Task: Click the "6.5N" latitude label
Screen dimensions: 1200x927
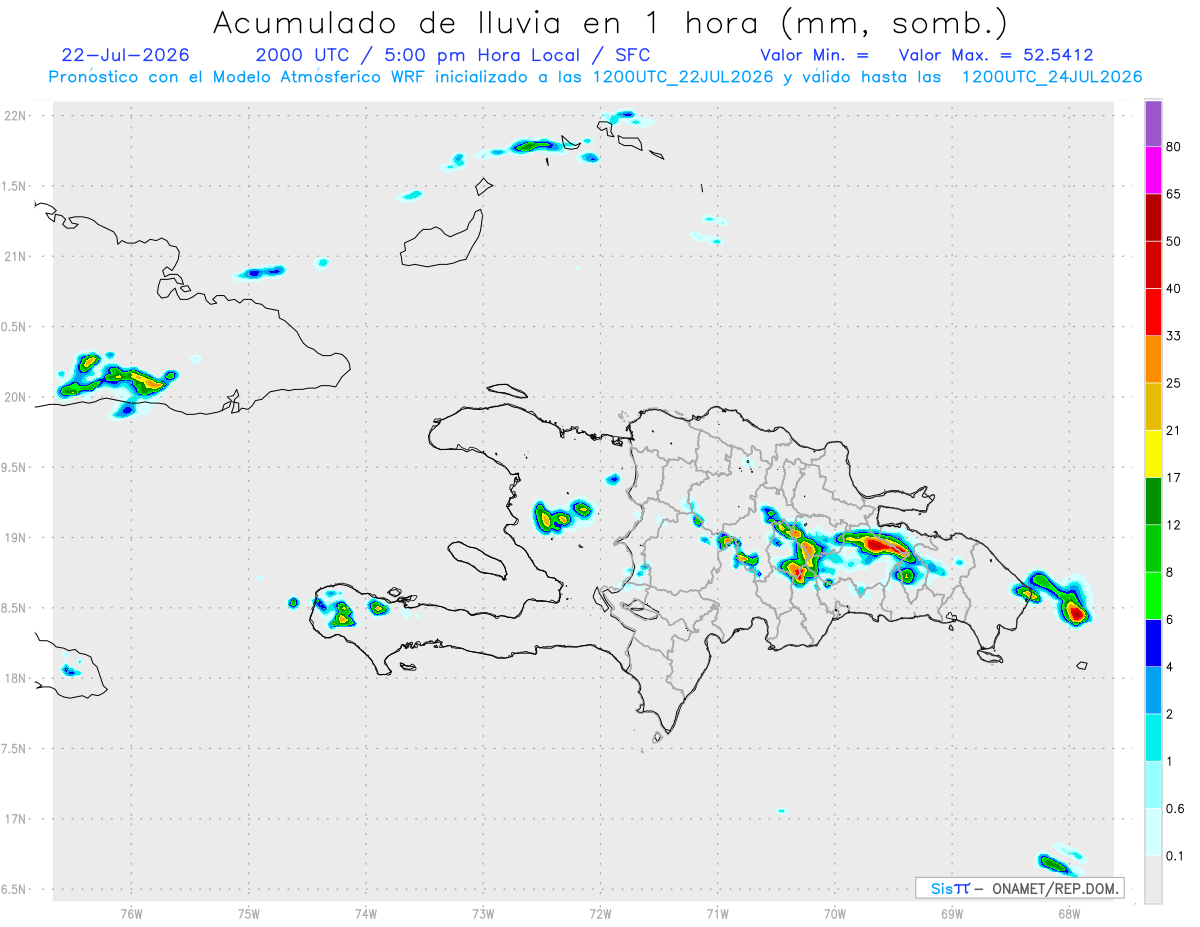Action: [x=15, y=889]
